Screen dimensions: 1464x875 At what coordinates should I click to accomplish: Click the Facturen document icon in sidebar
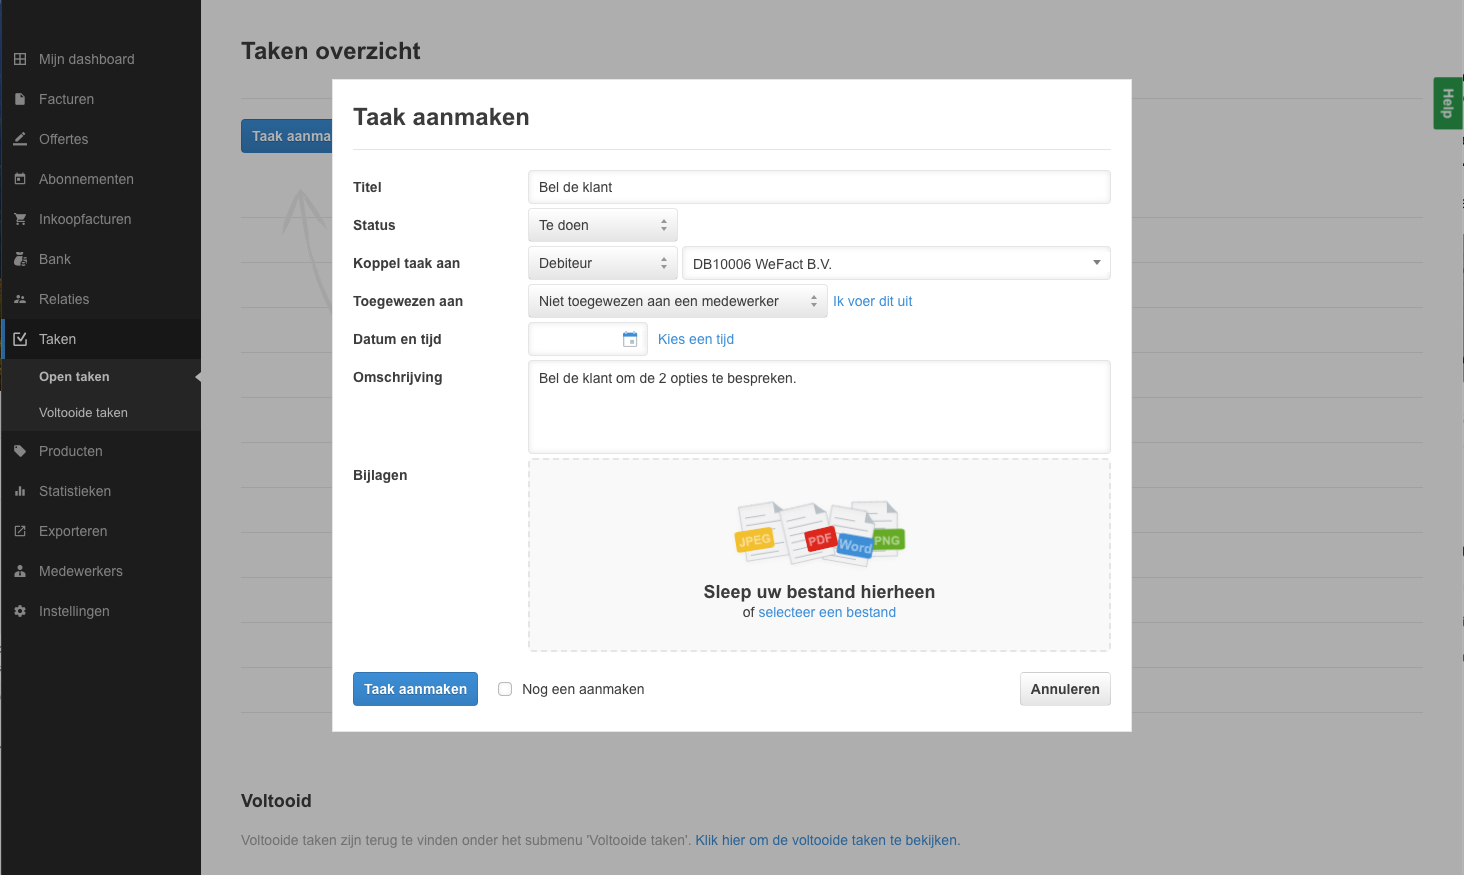pos(20,99)
